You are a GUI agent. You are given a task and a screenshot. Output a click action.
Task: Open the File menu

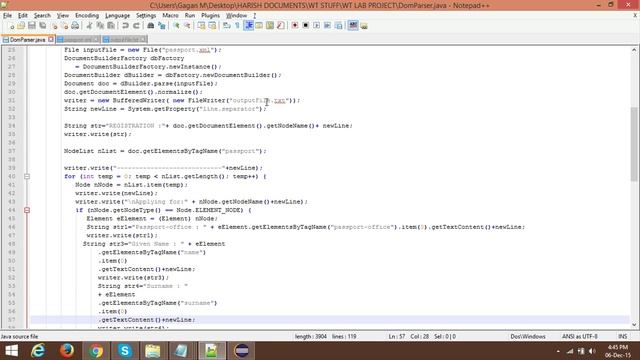pos(7,16)
